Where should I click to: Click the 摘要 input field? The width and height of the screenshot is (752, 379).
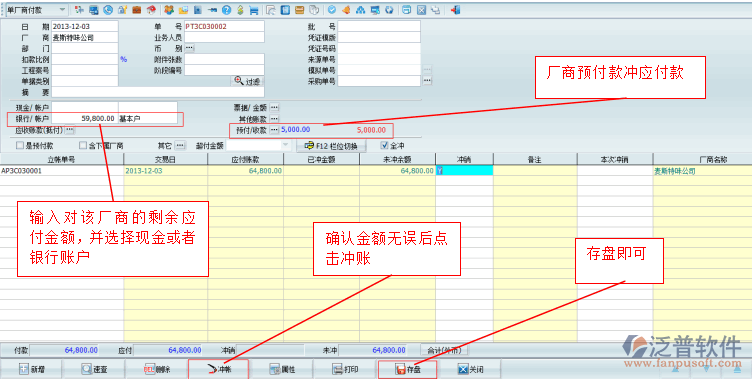click(158, 92)
